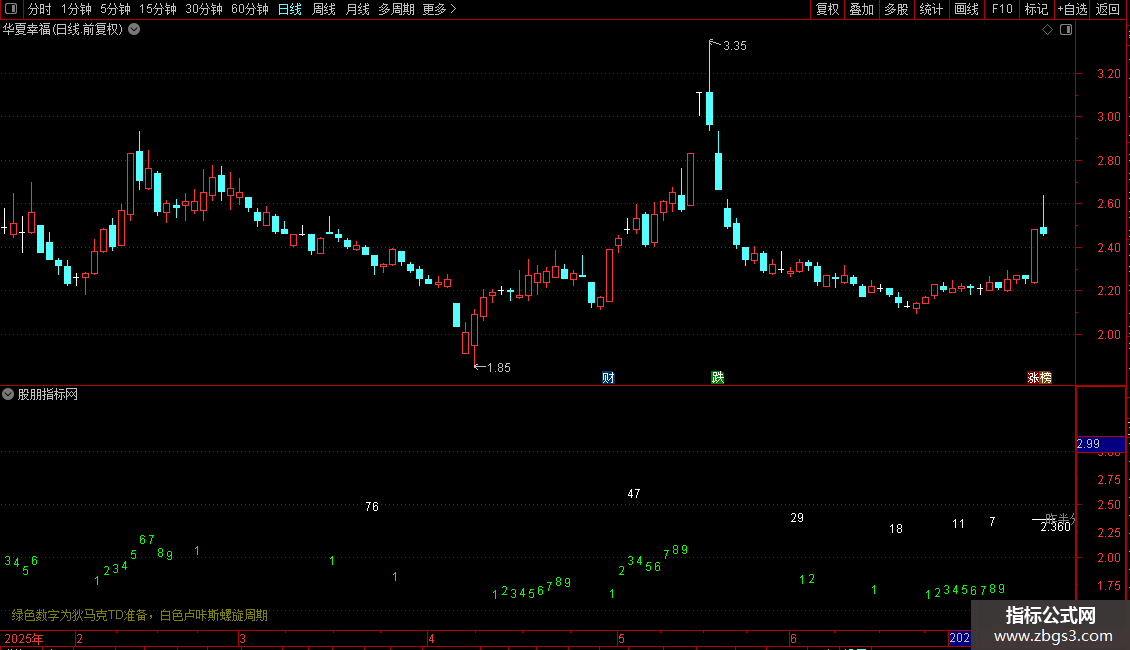Screen dimensions: 1130x650
Task: Toggle the left sidebar panel icon
Action: point(11,9)
